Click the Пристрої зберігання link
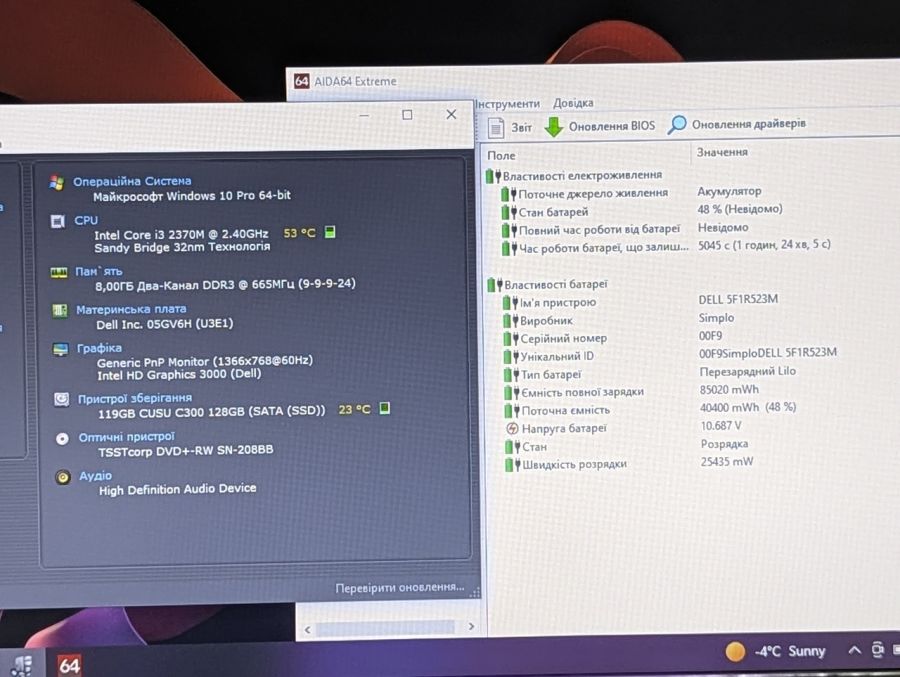Viewport: 900px width, 677px height. point(135,398)
